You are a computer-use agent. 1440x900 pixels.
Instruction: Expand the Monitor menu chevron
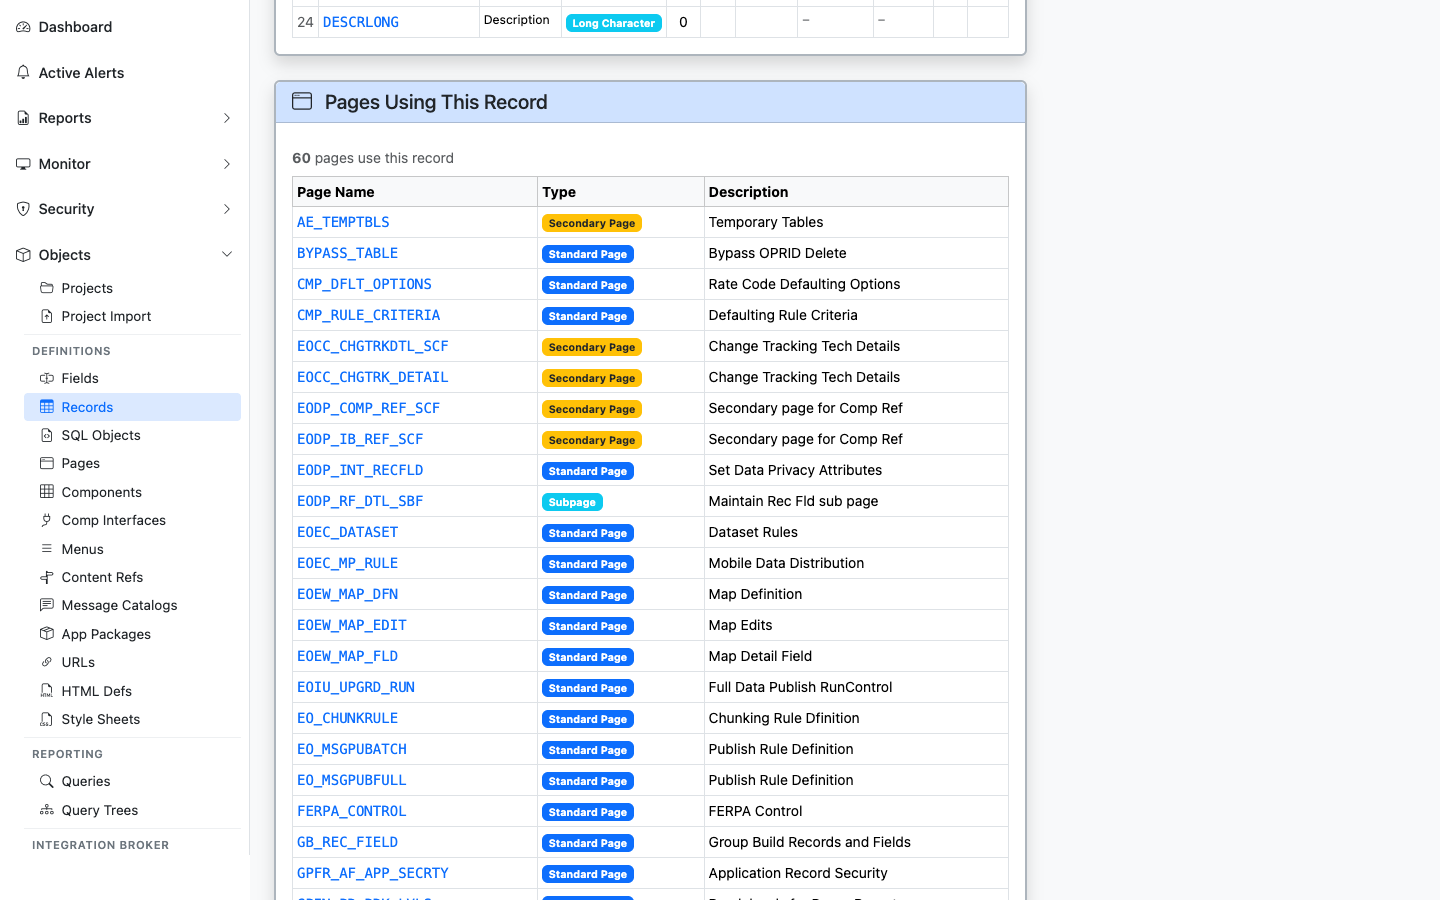pos(227,164)
